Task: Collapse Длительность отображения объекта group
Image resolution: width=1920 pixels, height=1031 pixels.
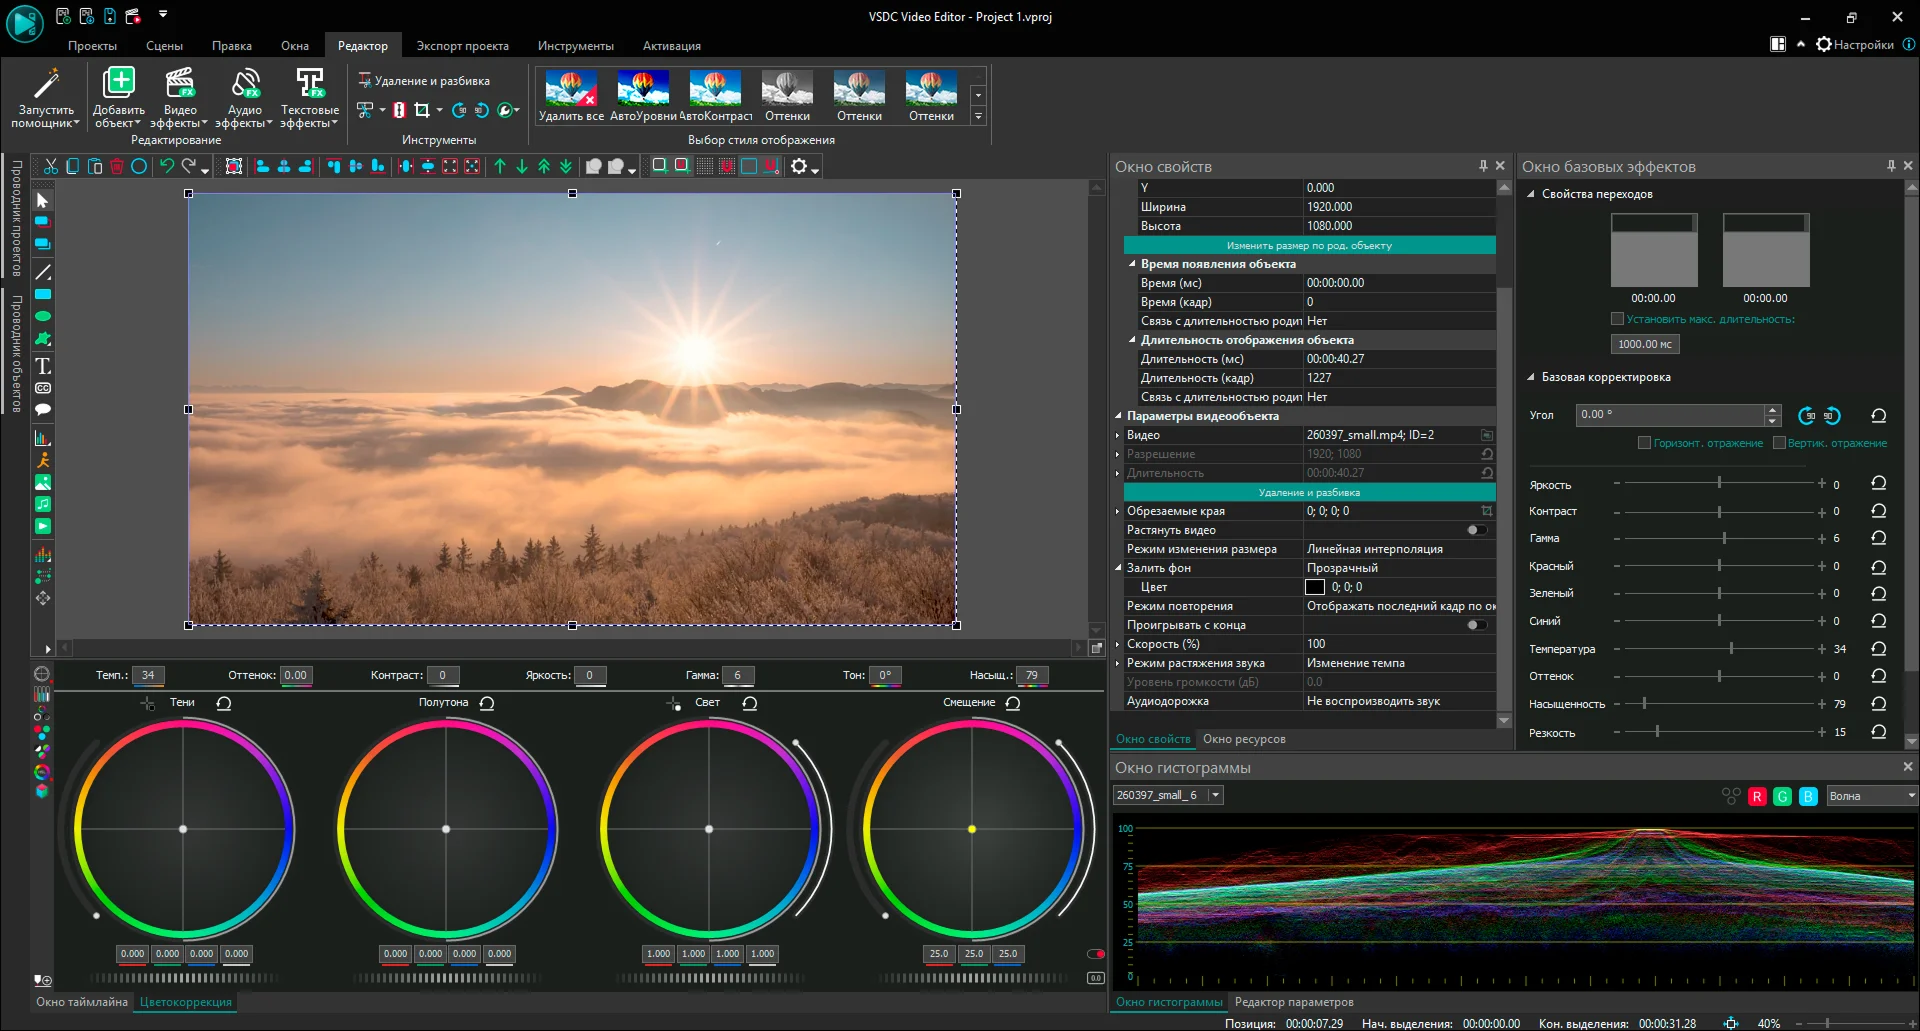Action: coord(1132,340)
